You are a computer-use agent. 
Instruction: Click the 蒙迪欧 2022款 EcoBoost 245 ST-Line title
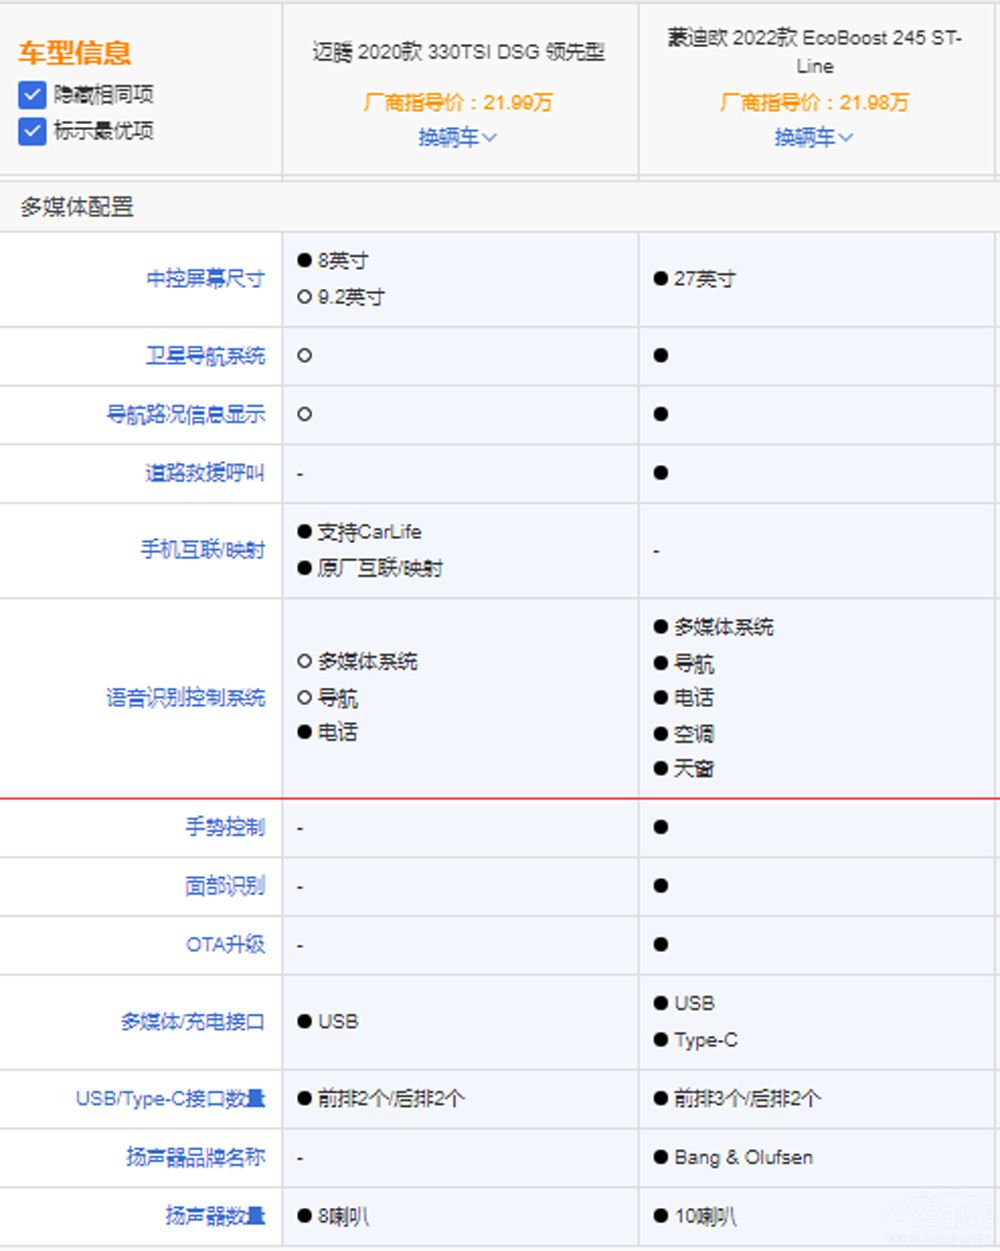pyautogui.click(x=814, y=52)
